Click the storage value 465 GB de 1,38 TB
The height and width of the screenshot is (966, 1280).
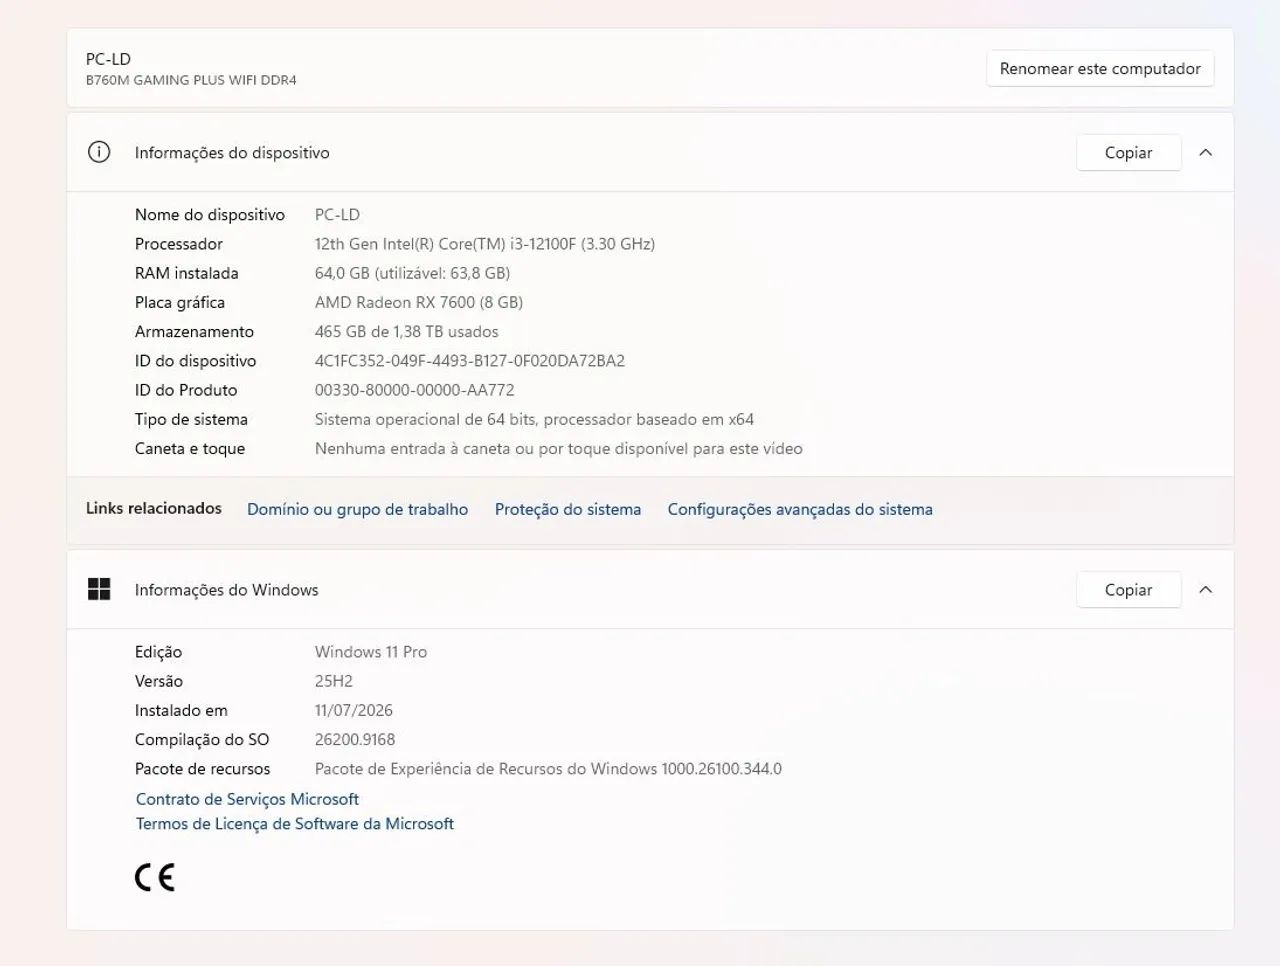coord(406,331)
